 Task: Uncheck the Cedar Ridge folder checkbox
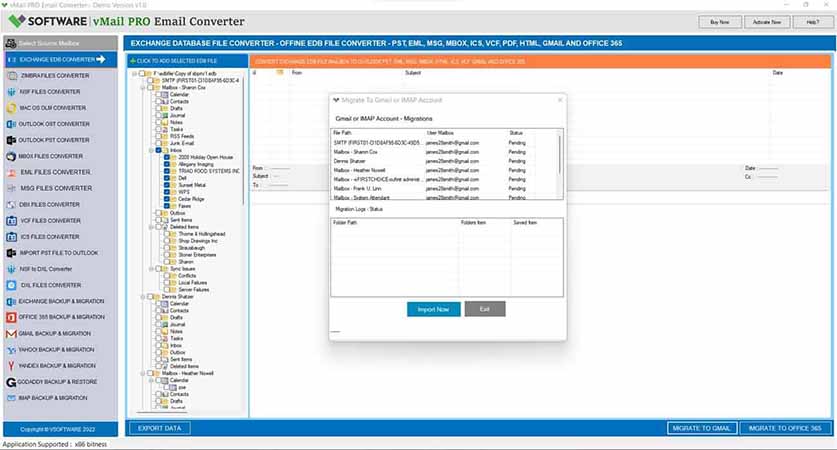coord(167,199)
